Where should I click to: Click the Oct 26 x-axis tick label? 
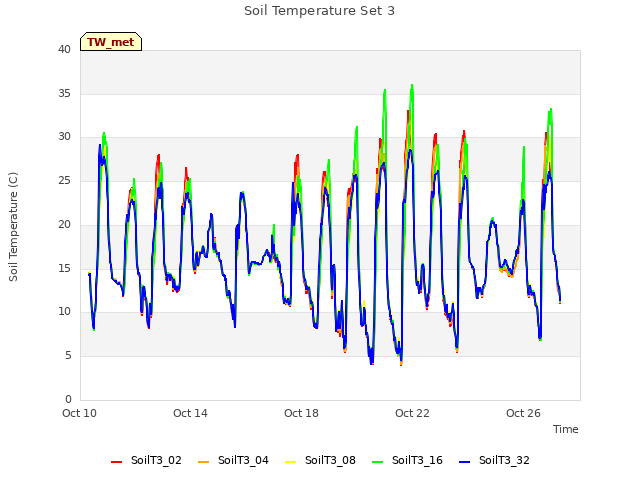[523, 413]
